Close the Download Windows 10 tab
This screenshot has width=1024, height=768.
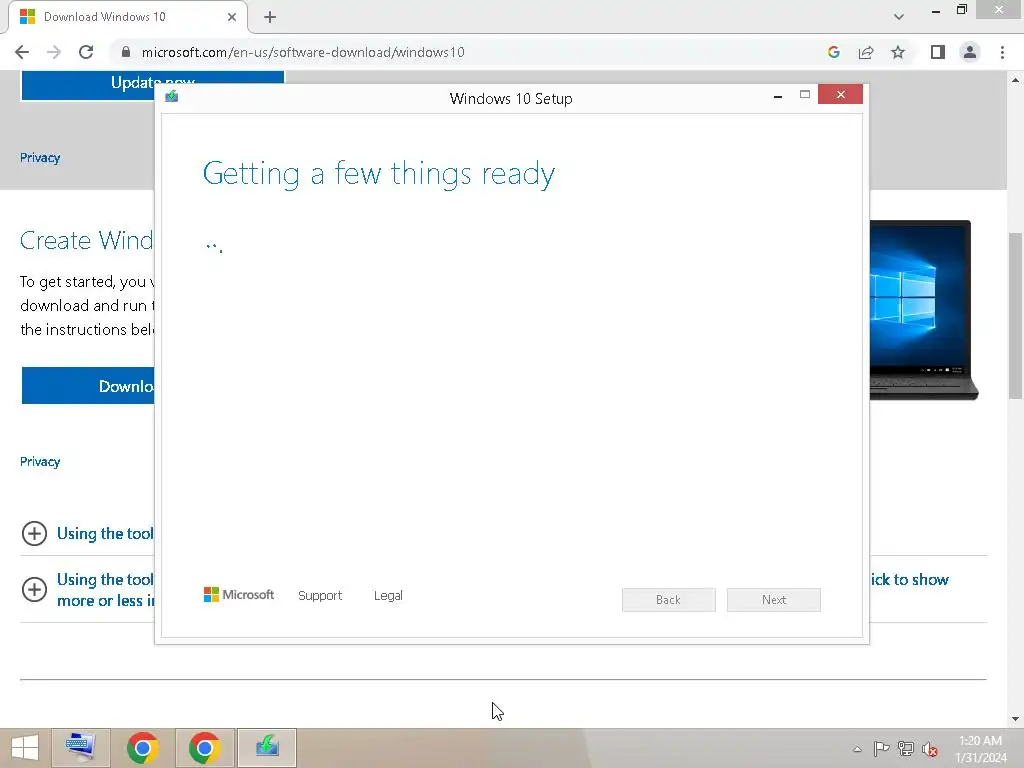pos(232,17)
